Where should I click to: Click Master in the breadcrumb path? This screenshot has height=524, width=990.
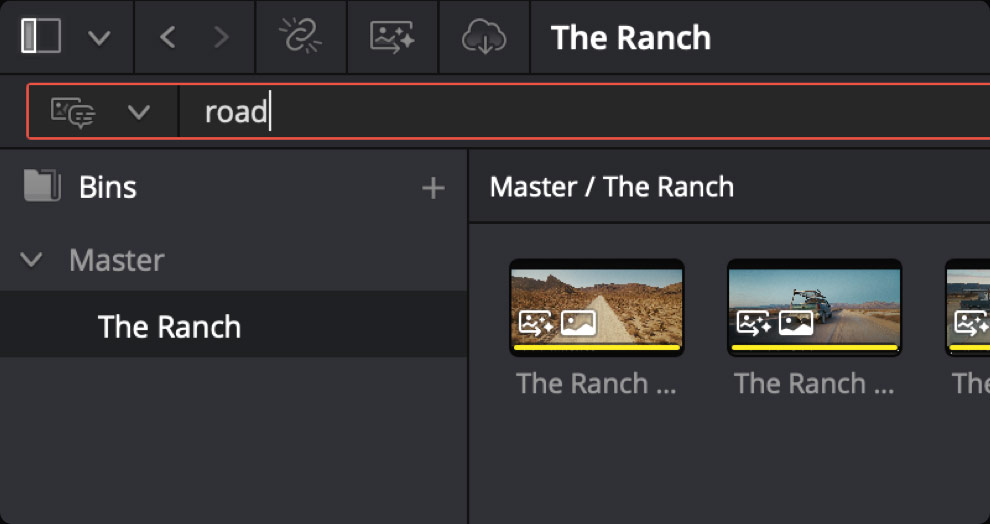coord(533,187)
